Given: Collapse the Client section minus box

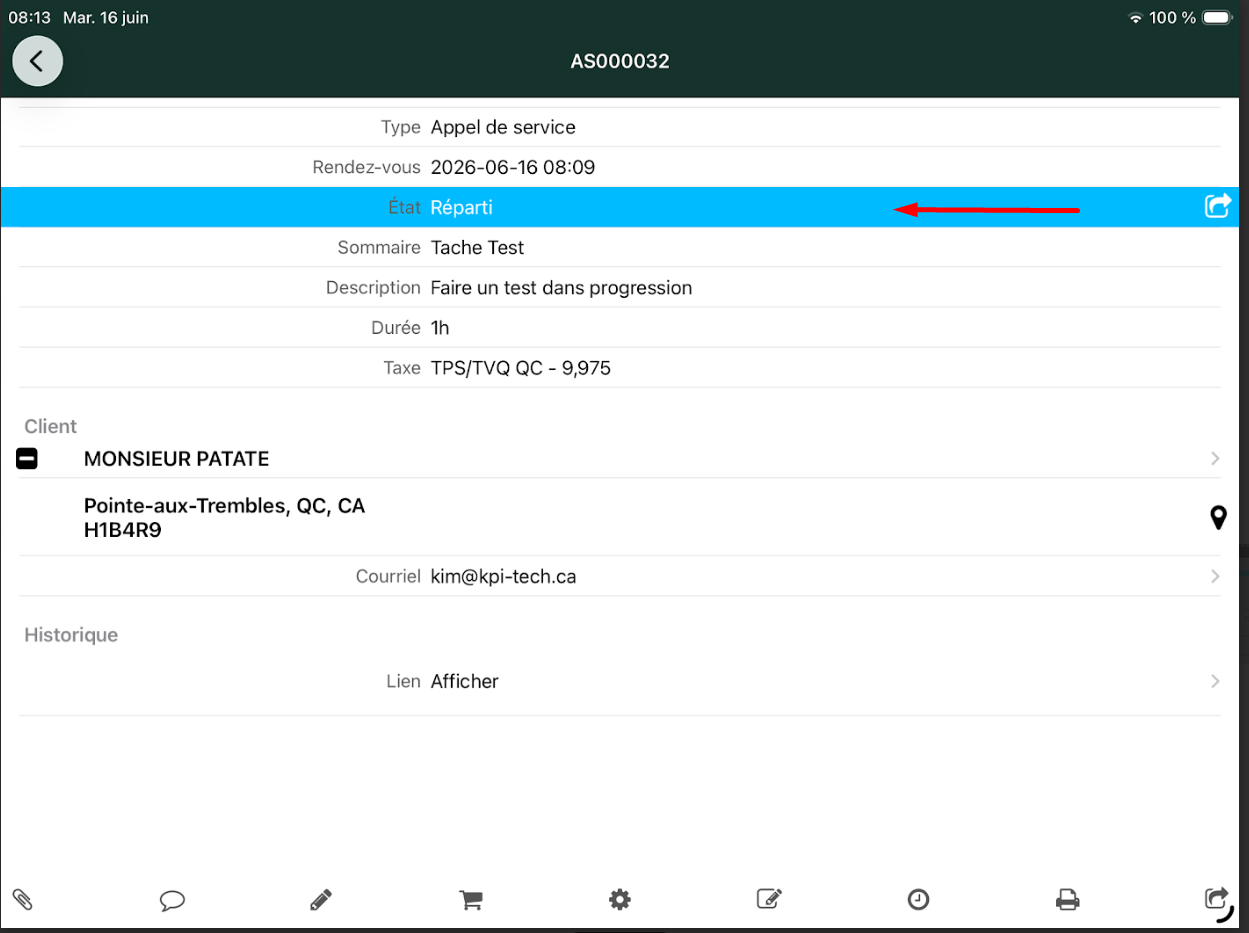Looking at the screenshot, I should click(x=27, y=459).
